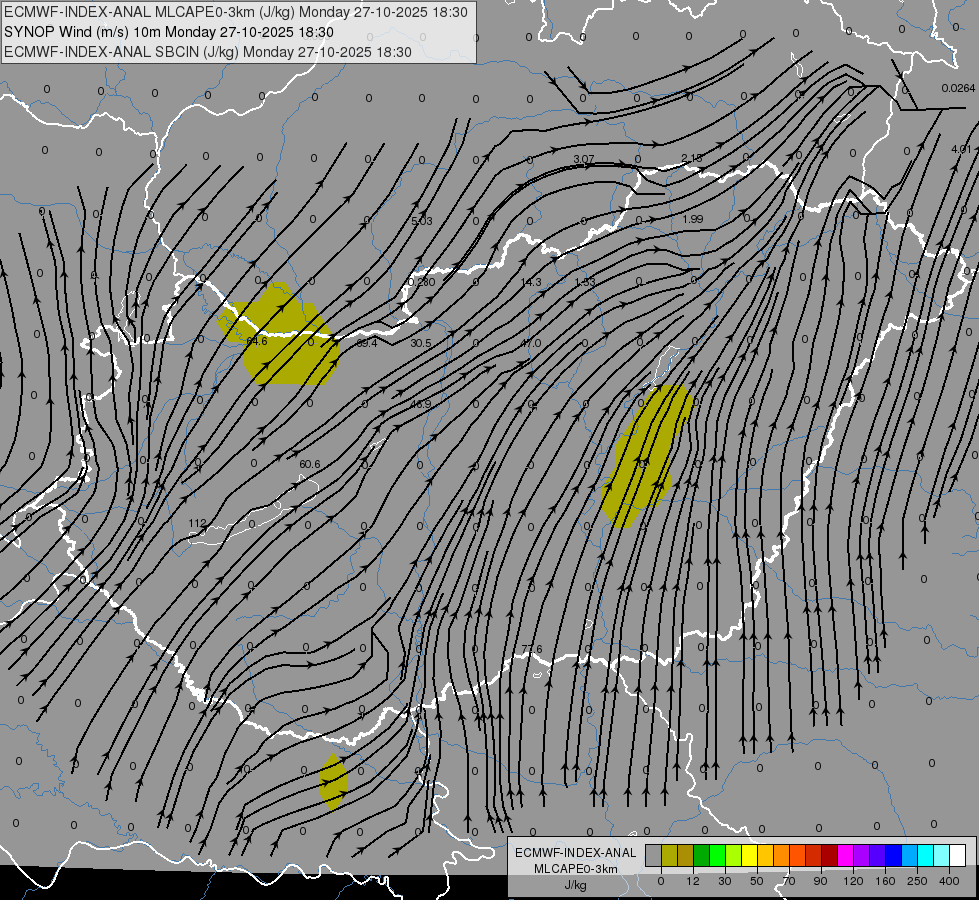Viewport: 979px width, 900px height.
Task: Click the MLCAPE0-3km title line in header
Action: tap(235, 12)
